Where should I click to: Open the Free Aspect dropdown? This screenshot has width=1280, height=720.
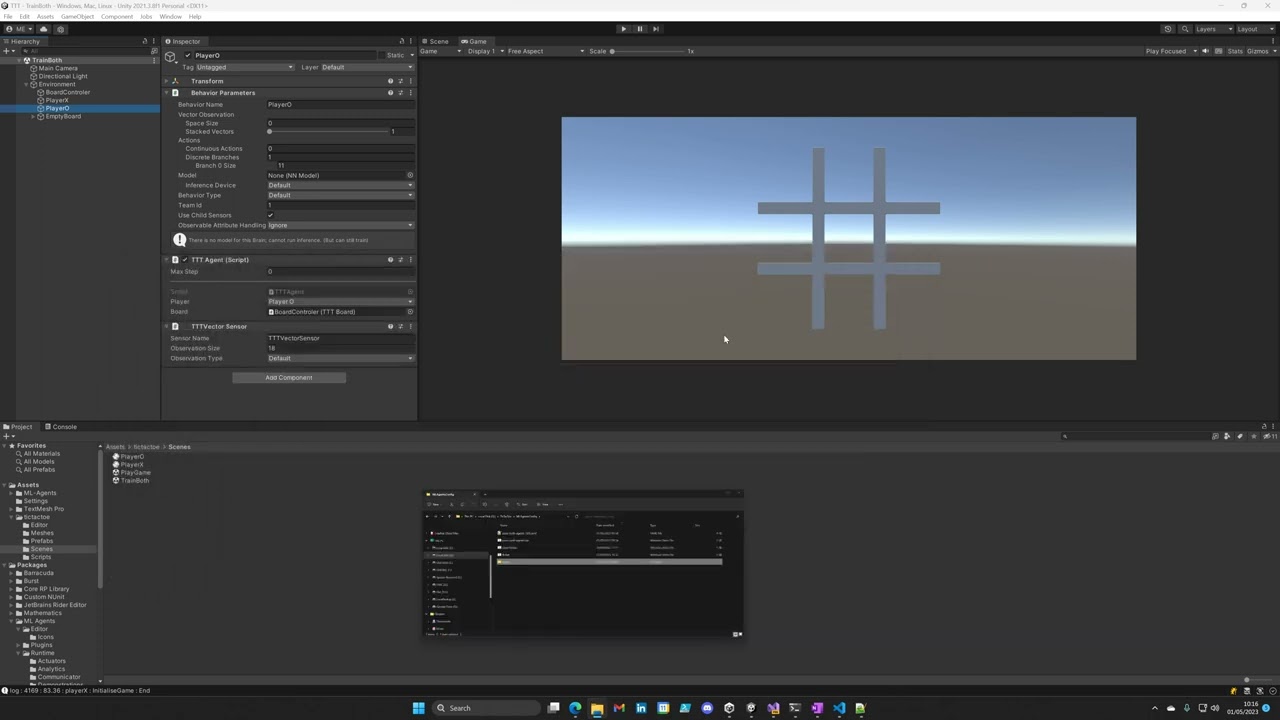pyautogui.click(x=545, y=51)
